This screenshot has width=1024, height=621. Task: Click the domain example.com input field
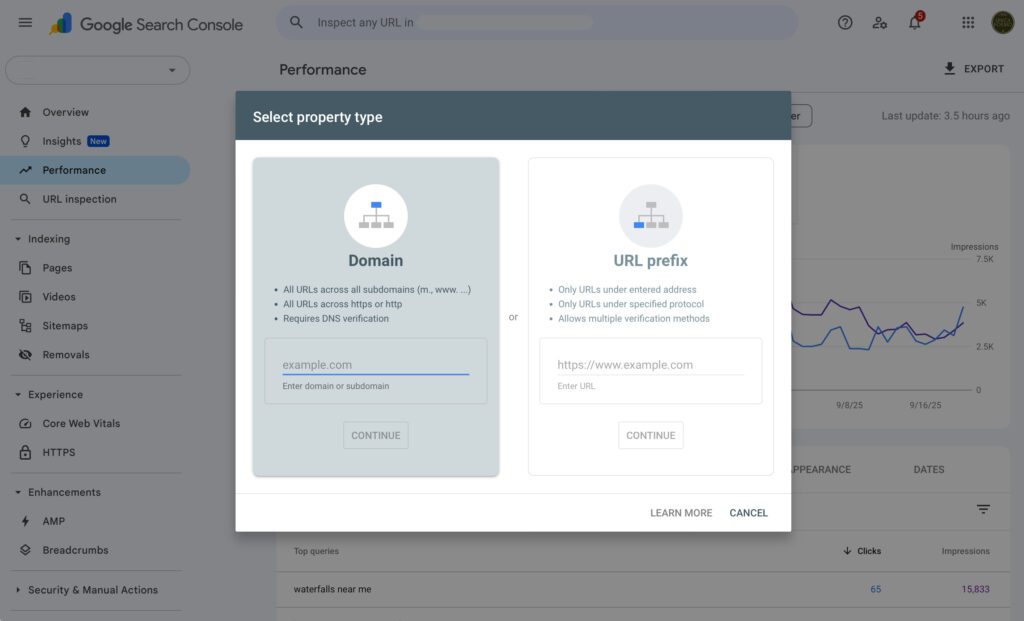point(375,365)
